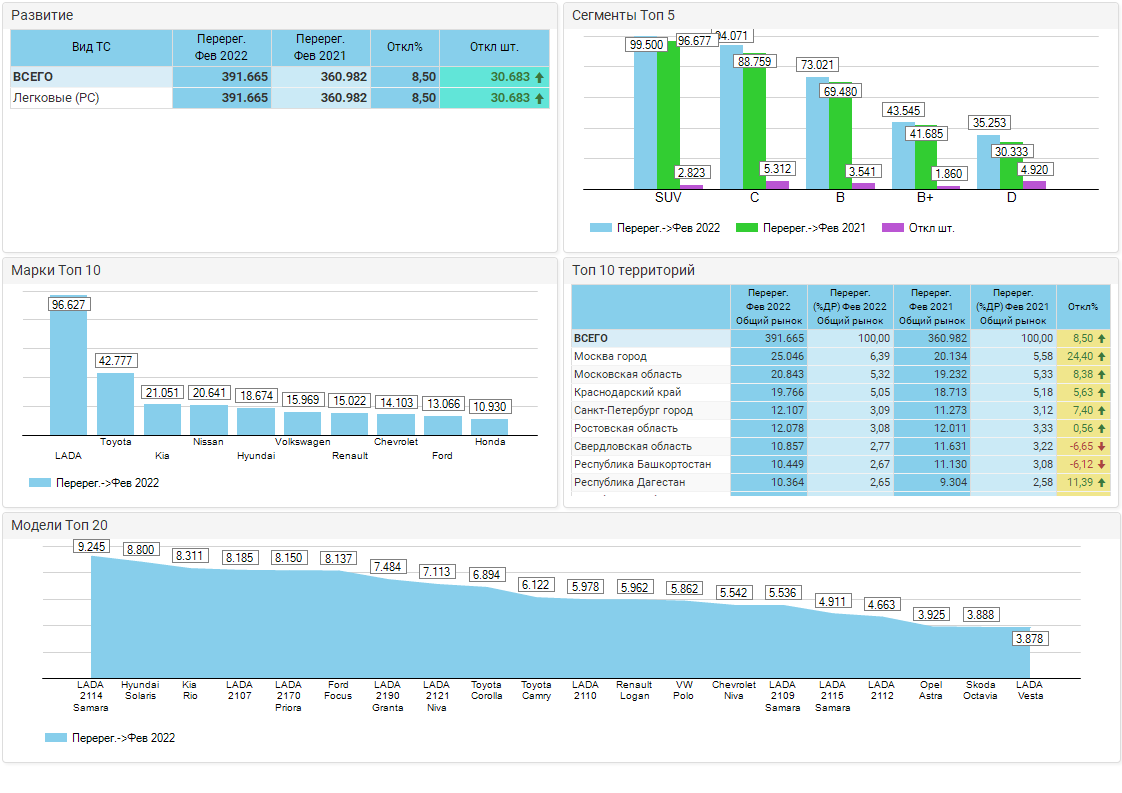Viewport: 1122px width, 793px height.
Task: Click VW Polo axis label
Action: pos(683,690)
